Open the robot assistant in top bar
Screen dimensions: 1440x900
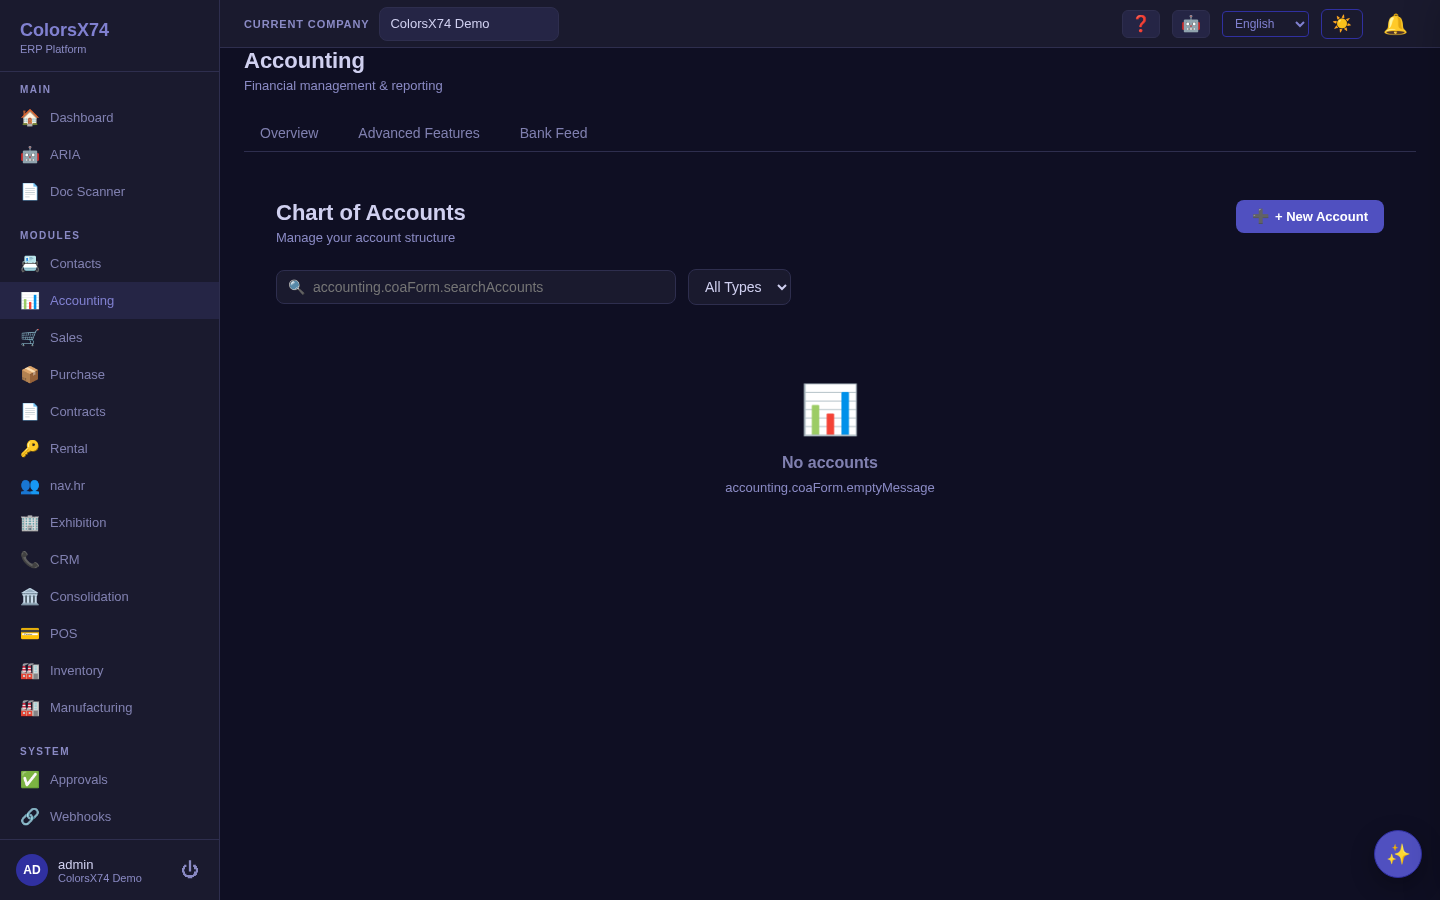1191,24
